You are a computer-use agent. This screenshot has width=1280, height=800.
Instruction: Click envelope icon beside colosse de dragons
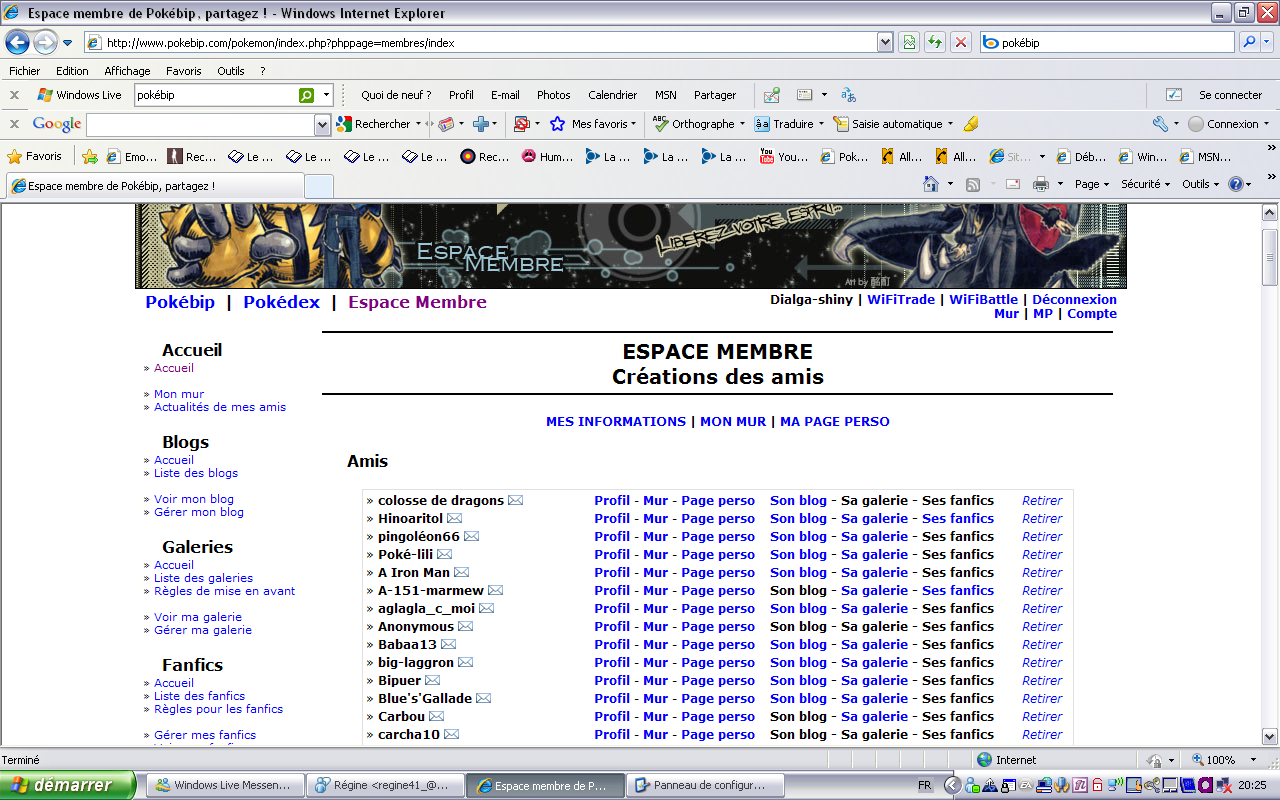click(x=515, y=500)
